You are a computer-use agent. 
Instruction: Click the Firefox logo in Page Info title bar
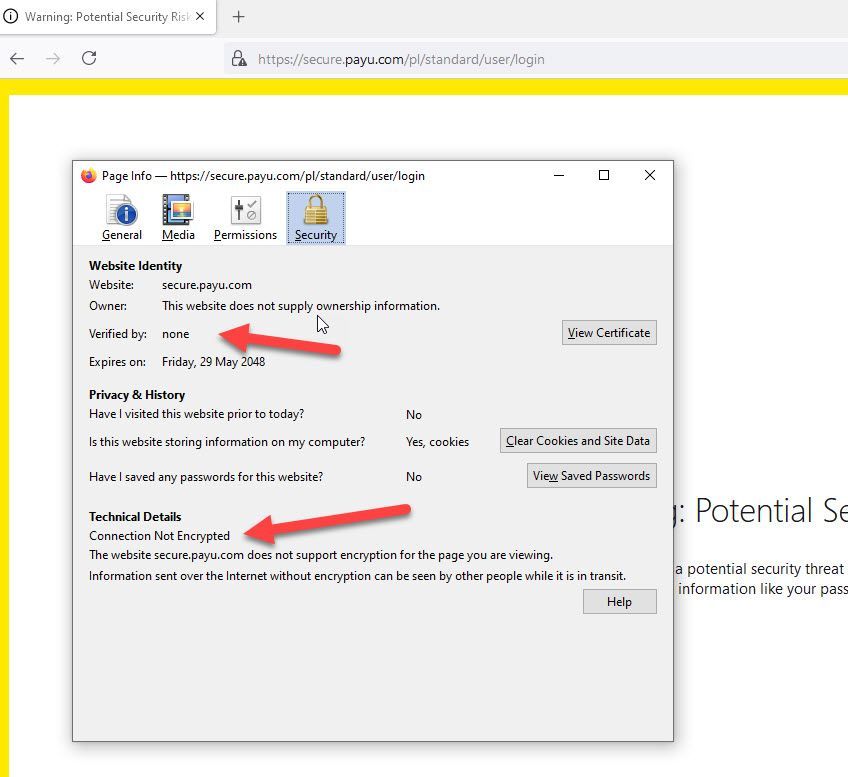click(x=89, y=176)
